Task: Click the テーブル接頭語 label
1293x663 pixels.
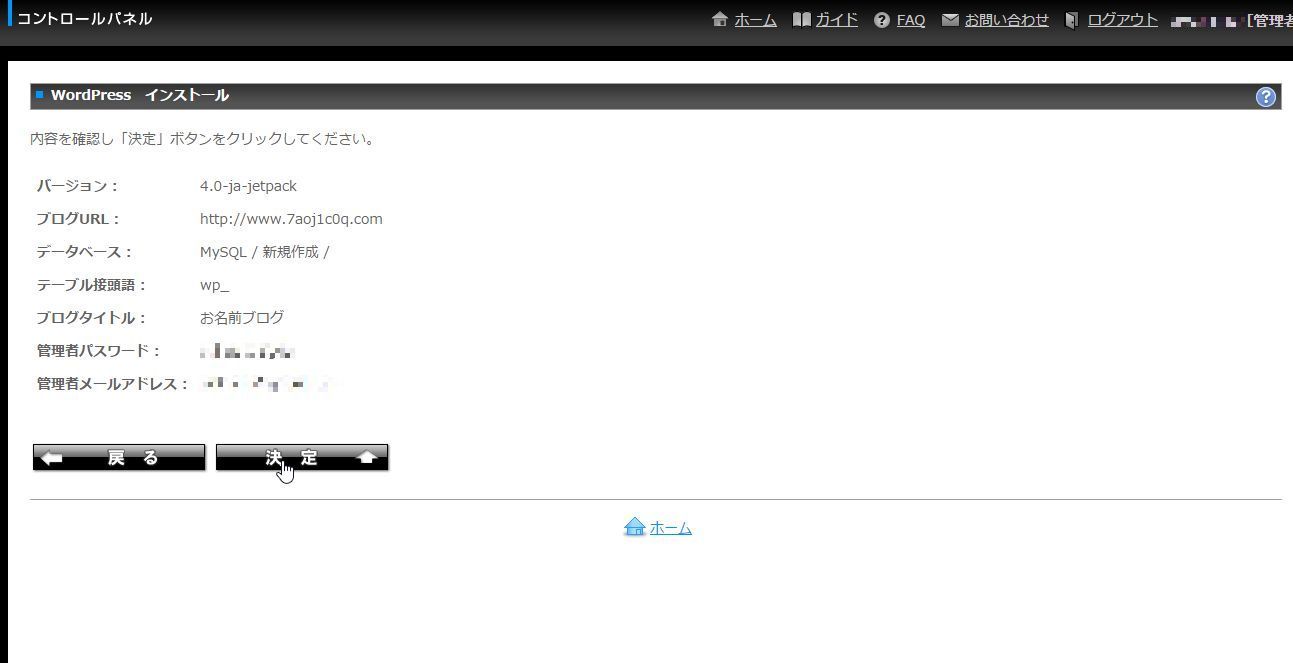Action: [x=92, y=285]
